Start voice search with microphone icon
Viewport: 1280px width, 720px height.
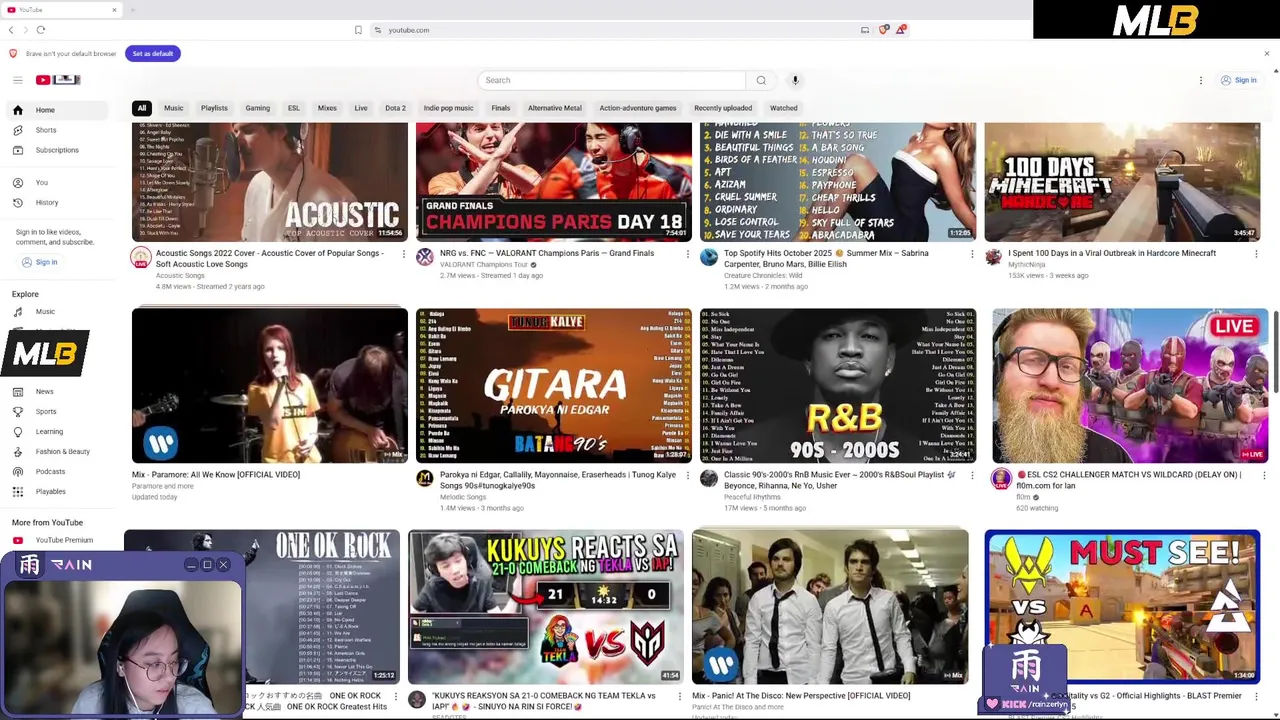pos(795,80)
